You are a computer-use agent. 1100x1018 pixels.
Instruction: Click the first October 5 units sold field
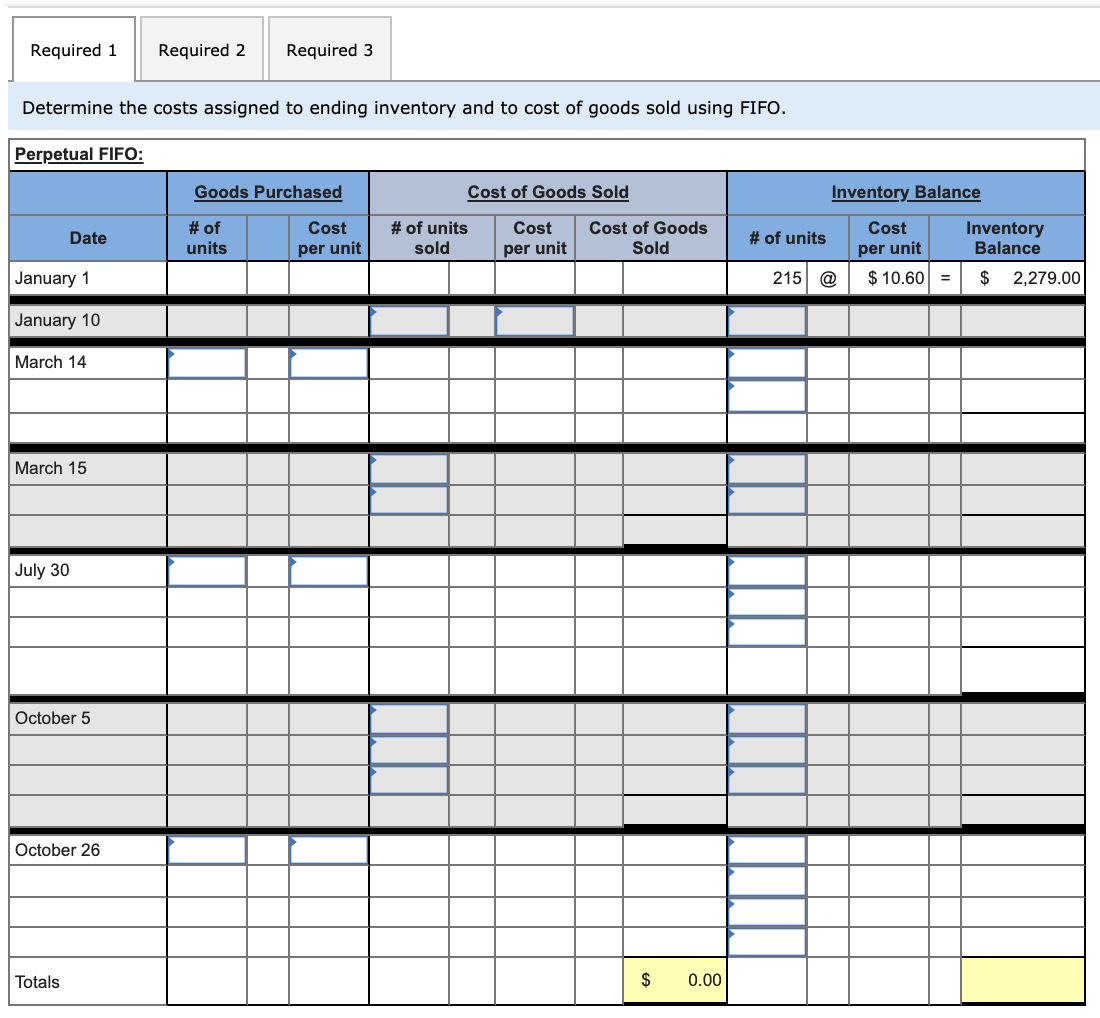pos(408,718)
